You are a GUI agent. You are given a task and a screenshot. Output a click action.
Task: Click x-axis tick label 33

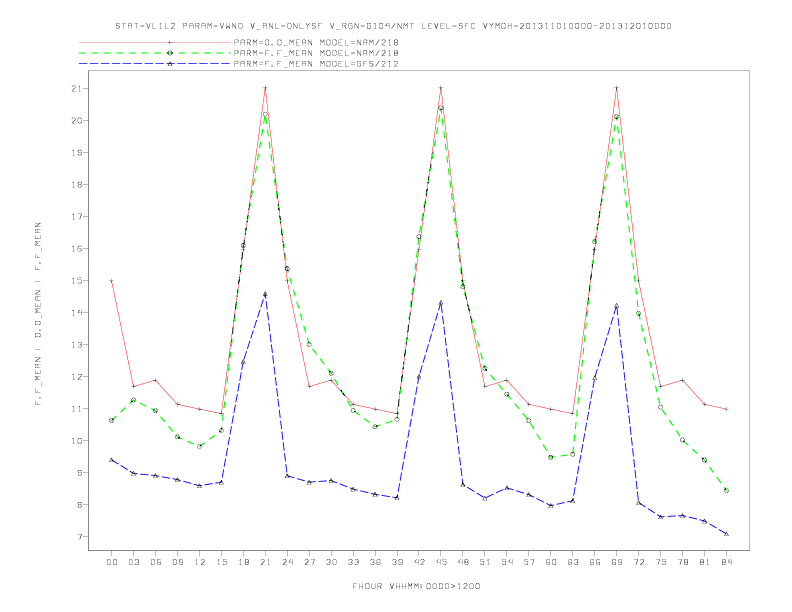point(353,562)
